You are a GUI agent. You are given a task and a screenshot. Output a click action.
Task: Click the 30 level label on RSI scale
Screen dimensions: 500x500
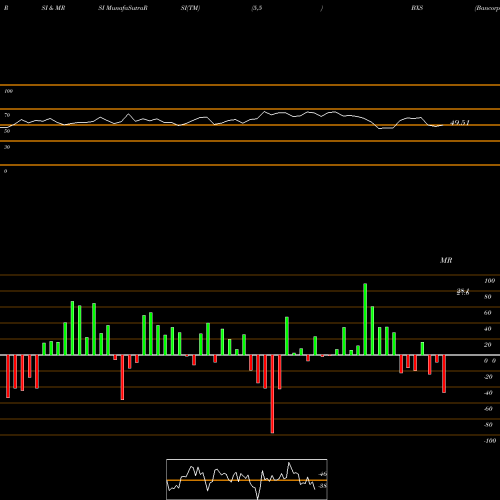[7, 147]
